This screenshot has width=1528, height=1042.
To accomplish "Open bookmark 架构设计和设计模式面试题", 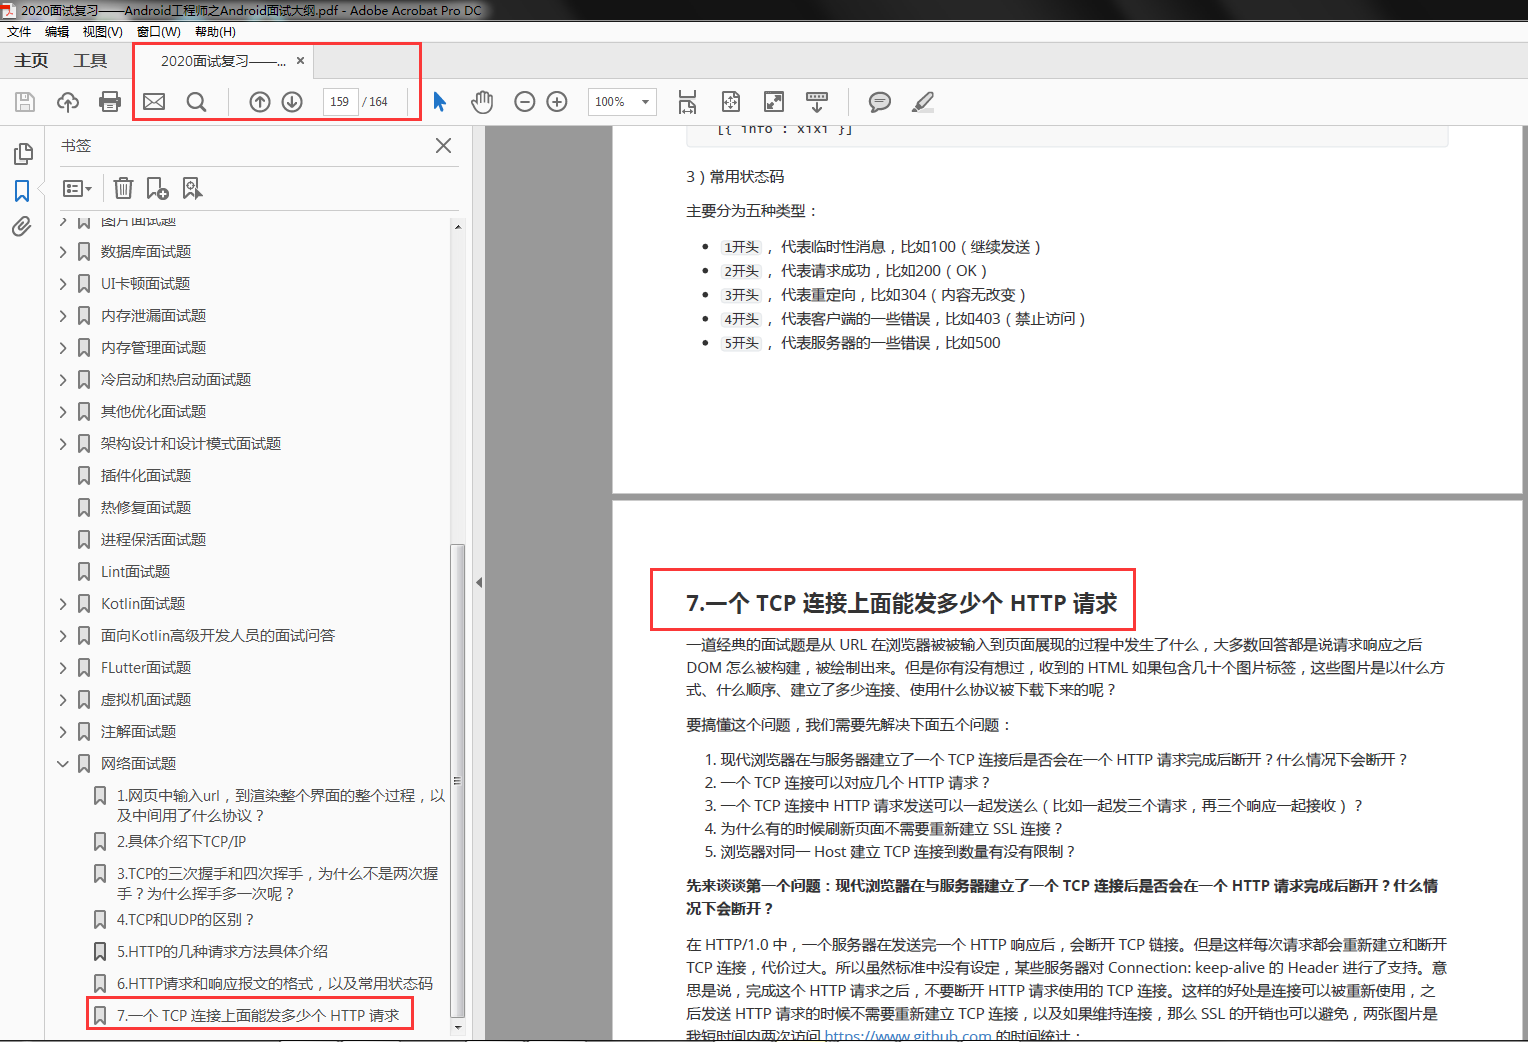I will point(191,444).
